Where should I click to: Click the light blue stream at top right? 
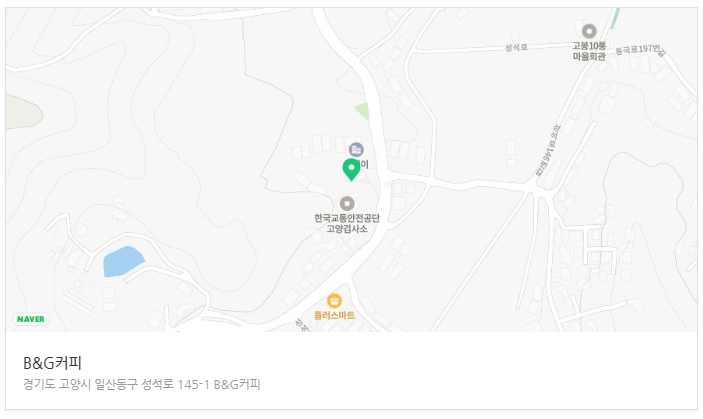coord(616,19)
